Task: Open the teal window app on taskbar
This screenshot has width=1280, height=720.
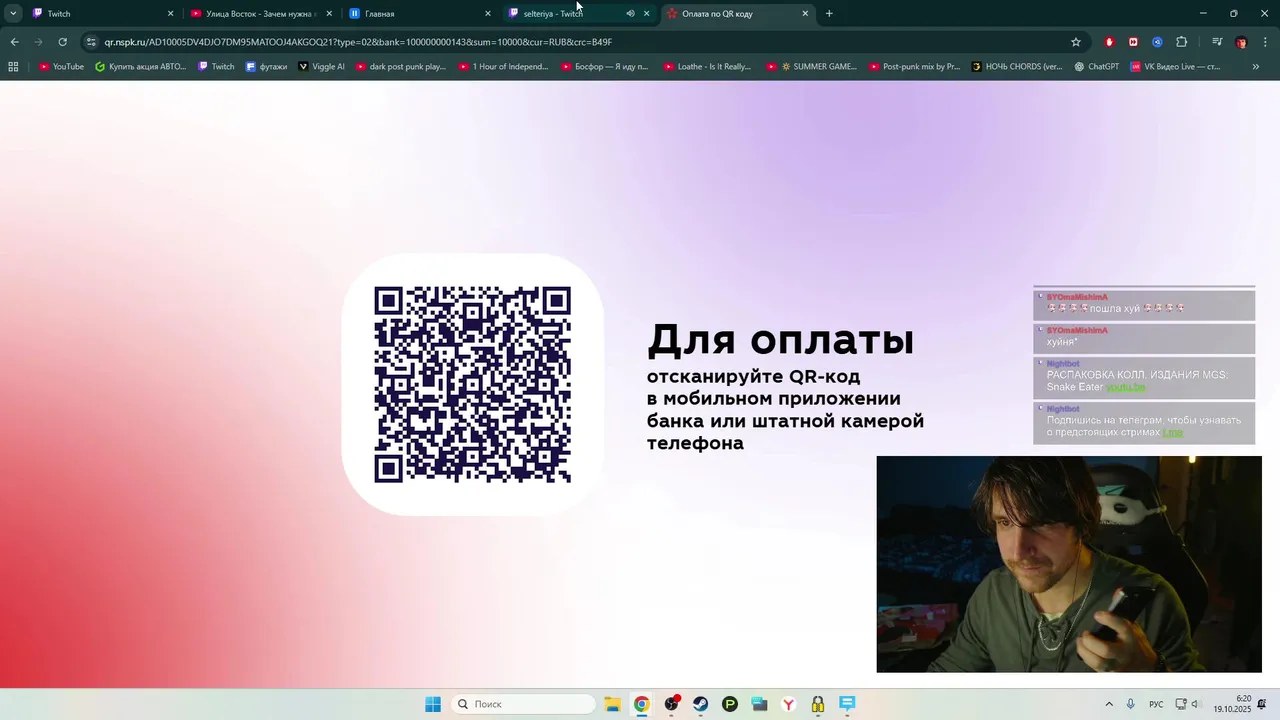Action: pyautogui.click(x=759, y=704)
